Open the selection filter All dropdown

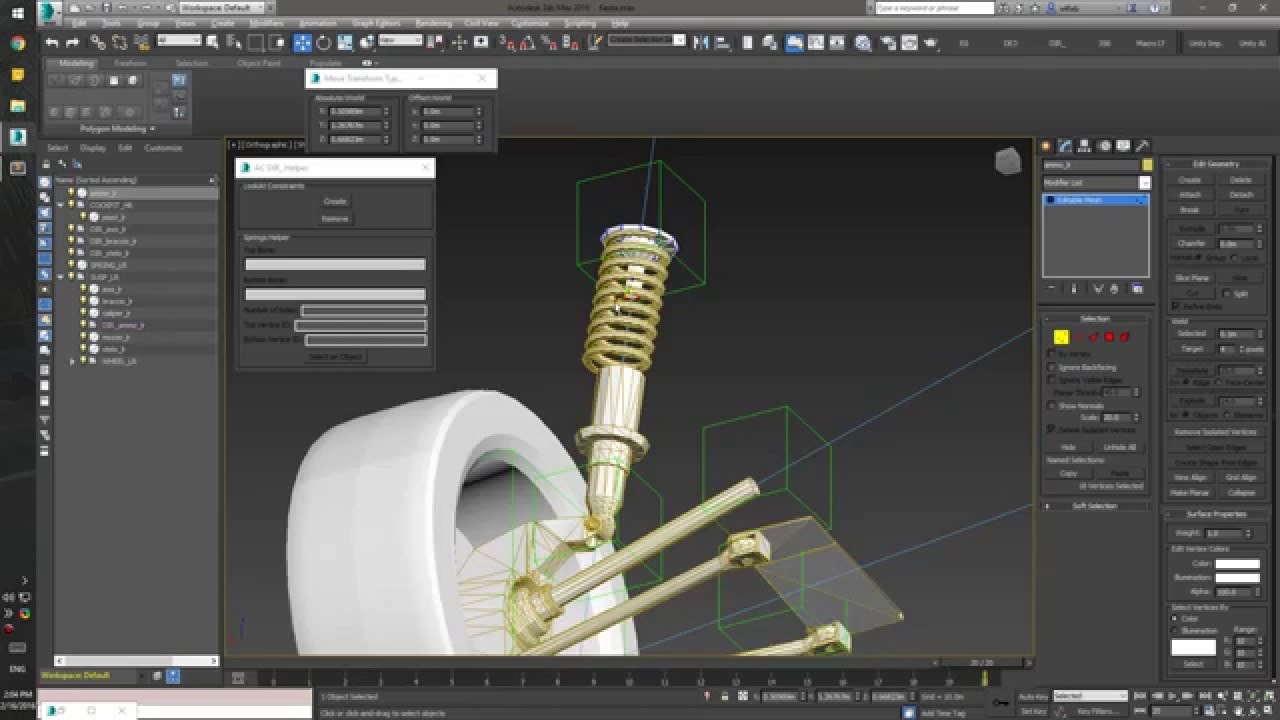[x=179, y=41]
